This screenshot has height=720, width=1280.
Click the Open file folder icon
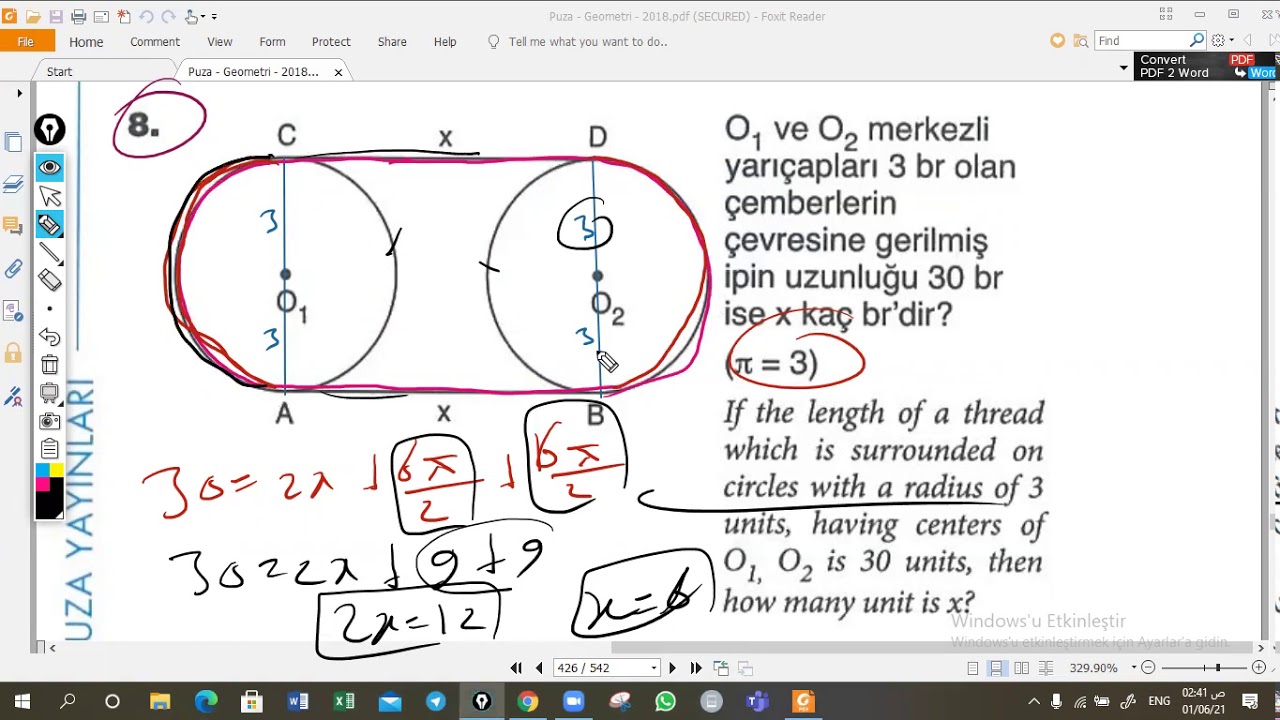[33, 17]
